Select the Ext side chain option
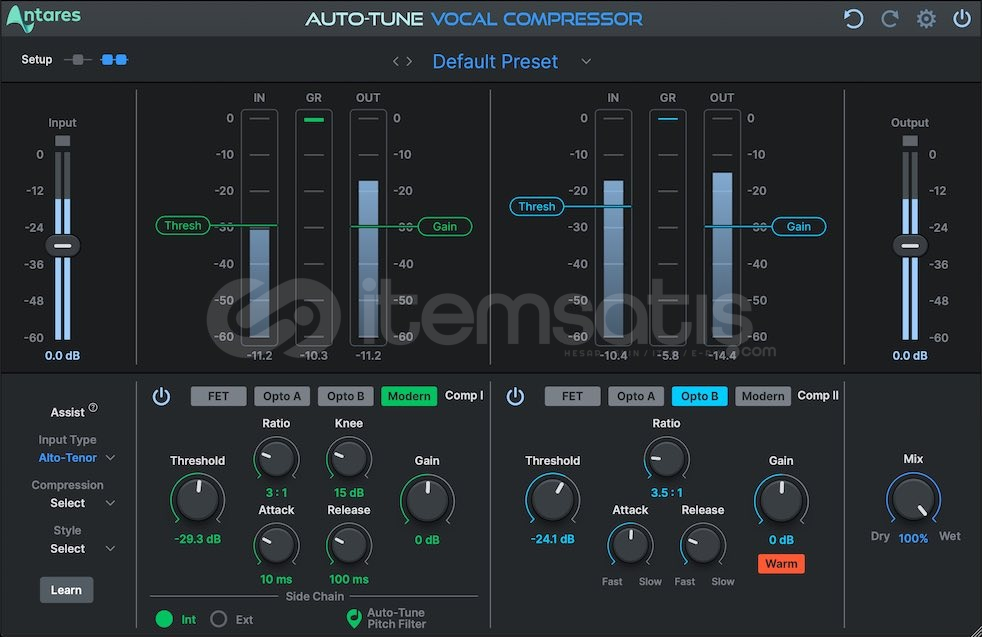The height and width of the screenshot is (637, 982). [x=219, y=619]
